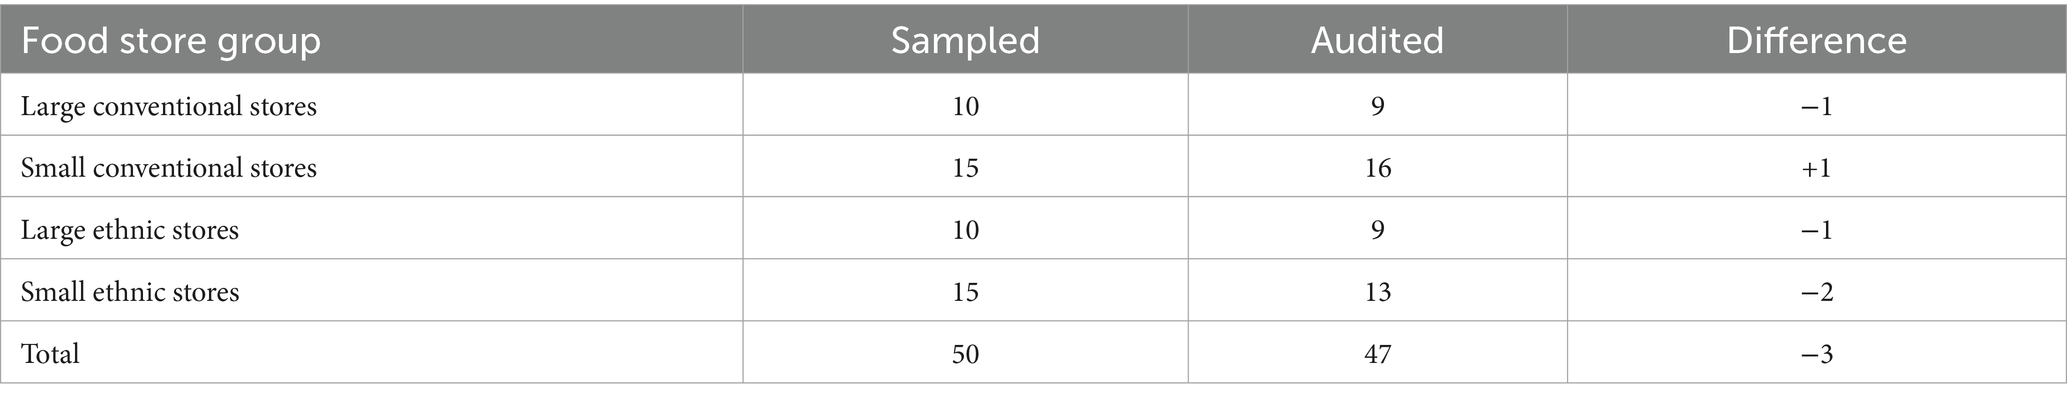2067x401 pixels.
Task: Click the "Difference" column header
Action: click(x=1816, y=41)
